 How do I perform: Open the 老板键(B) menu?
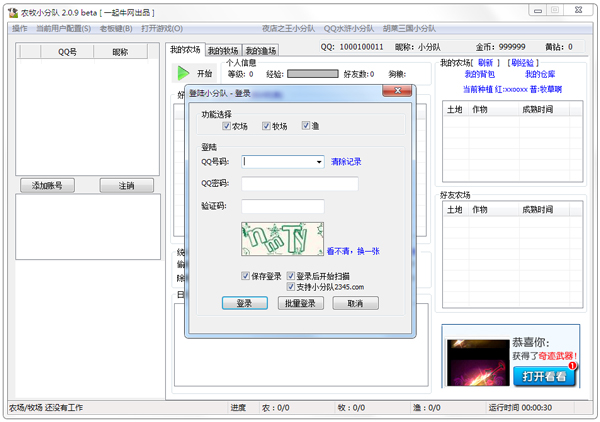click(x=116, y=29)
